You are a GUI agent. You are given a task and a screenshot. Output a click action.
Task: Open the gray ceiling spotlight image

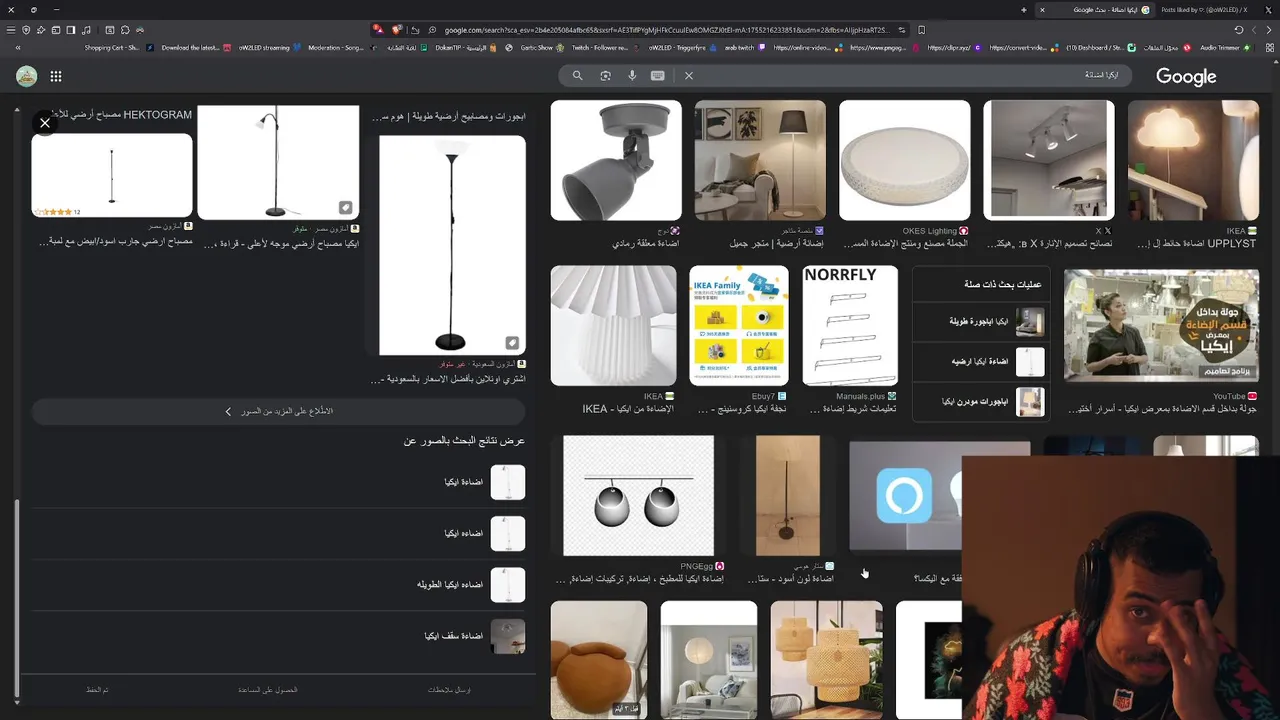pyautogui.click(x=616, y=160)
